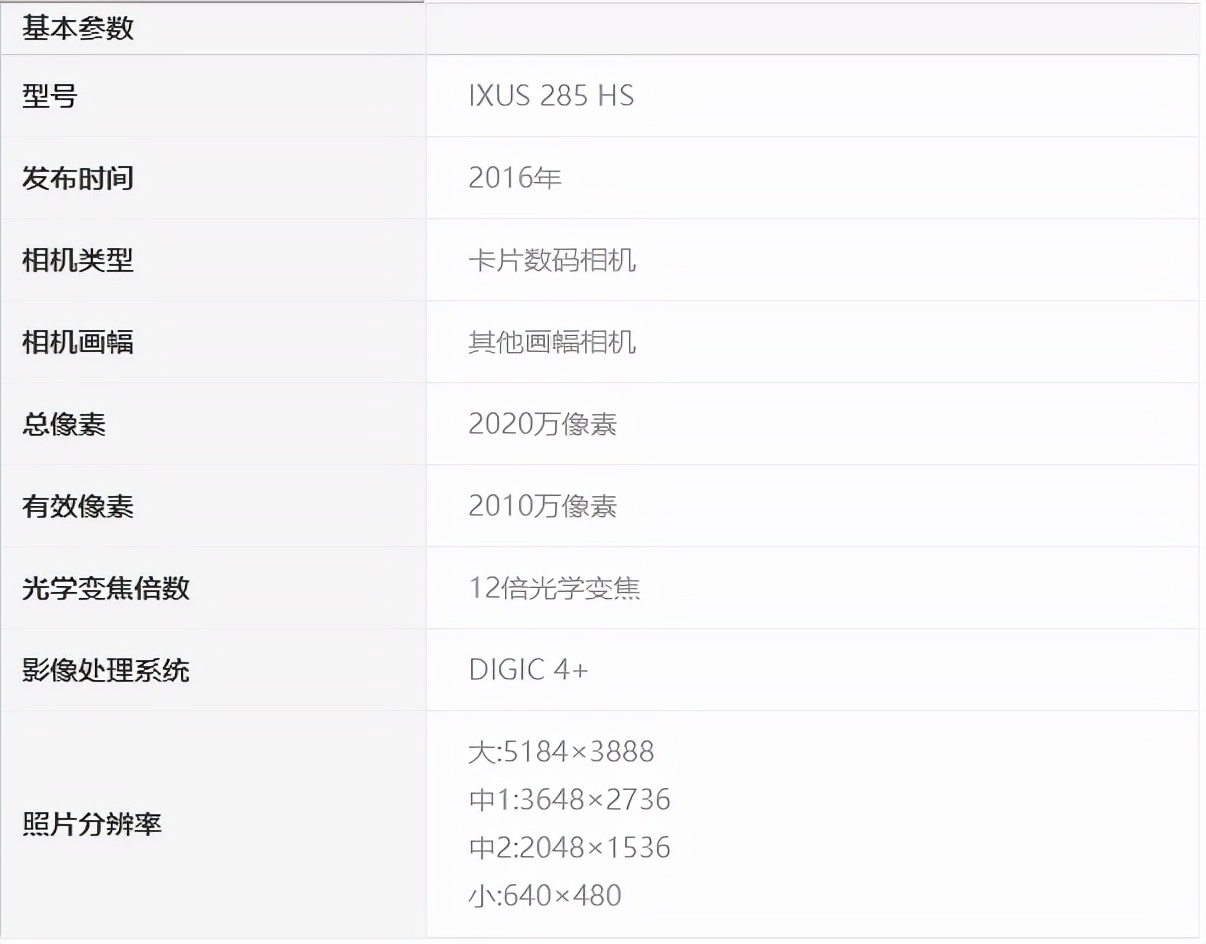Select the 12倍光学变焦 zoom value

(x=555, y=588)
